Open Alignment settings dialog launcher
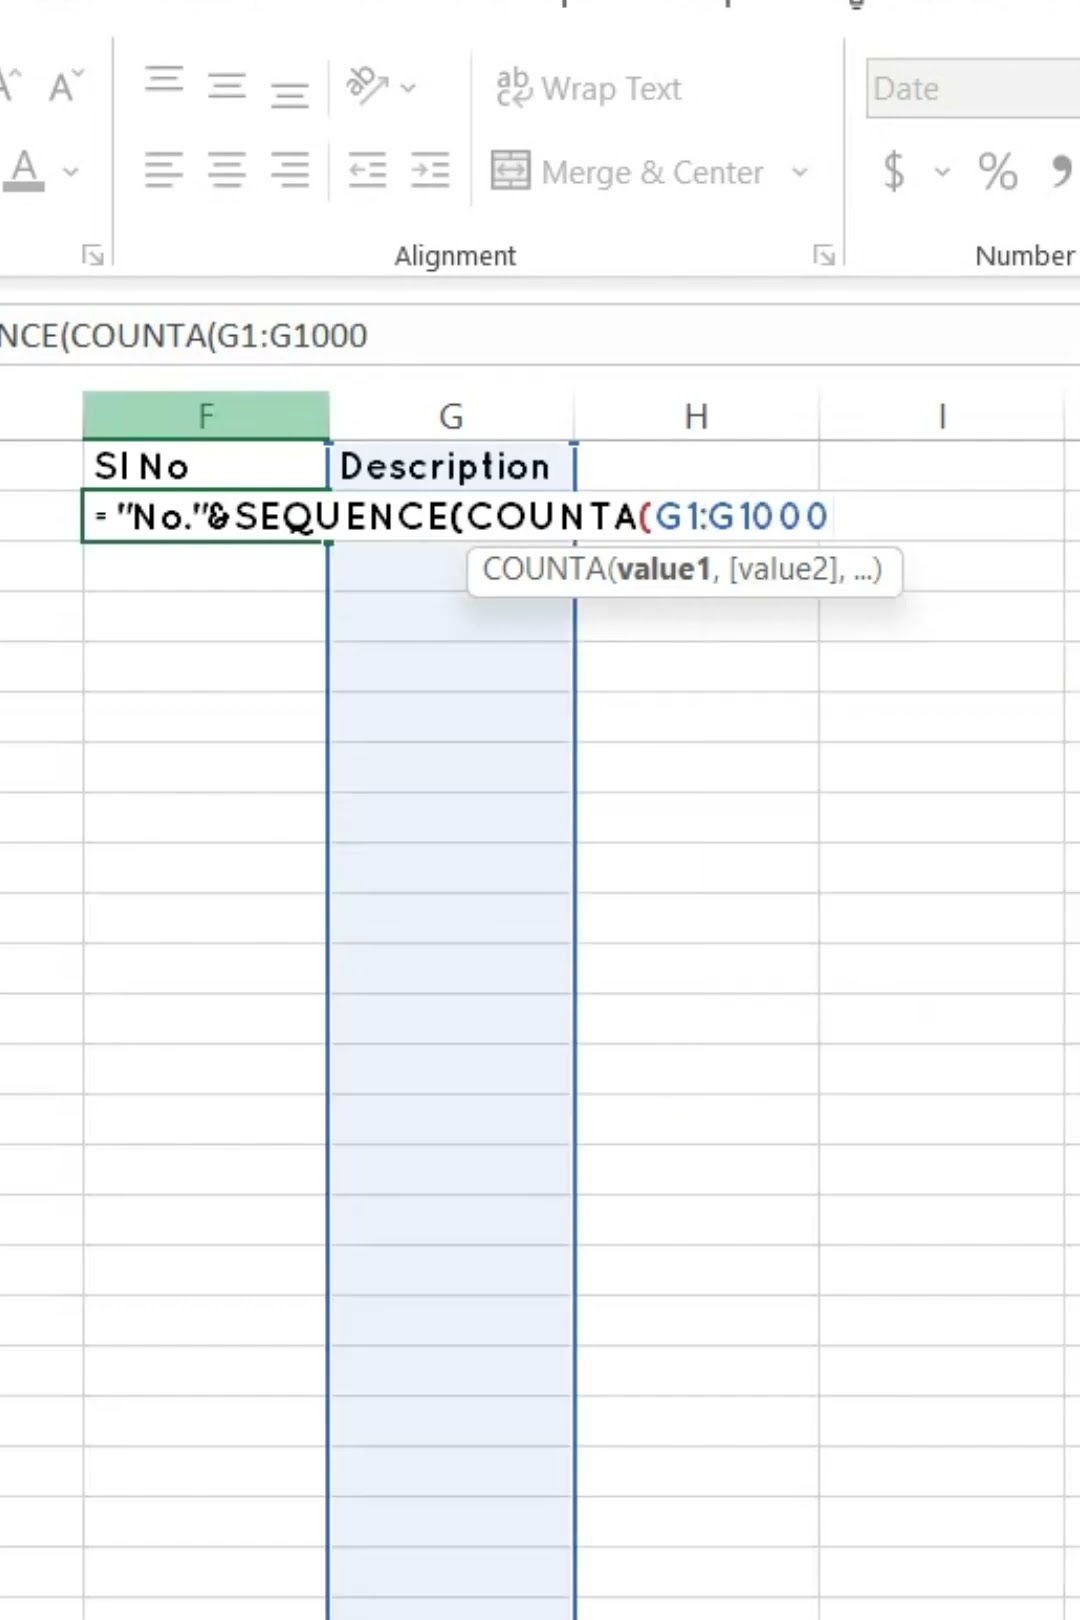The image size is (1080, 1620). pyautogui.click(x=824, y=256)
